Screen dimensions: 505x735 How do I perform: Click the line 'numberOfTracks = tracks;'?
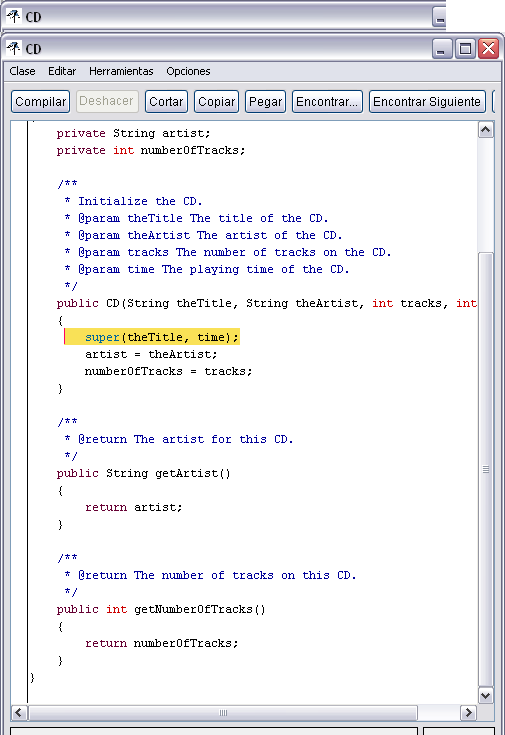[x=168, y=371]
